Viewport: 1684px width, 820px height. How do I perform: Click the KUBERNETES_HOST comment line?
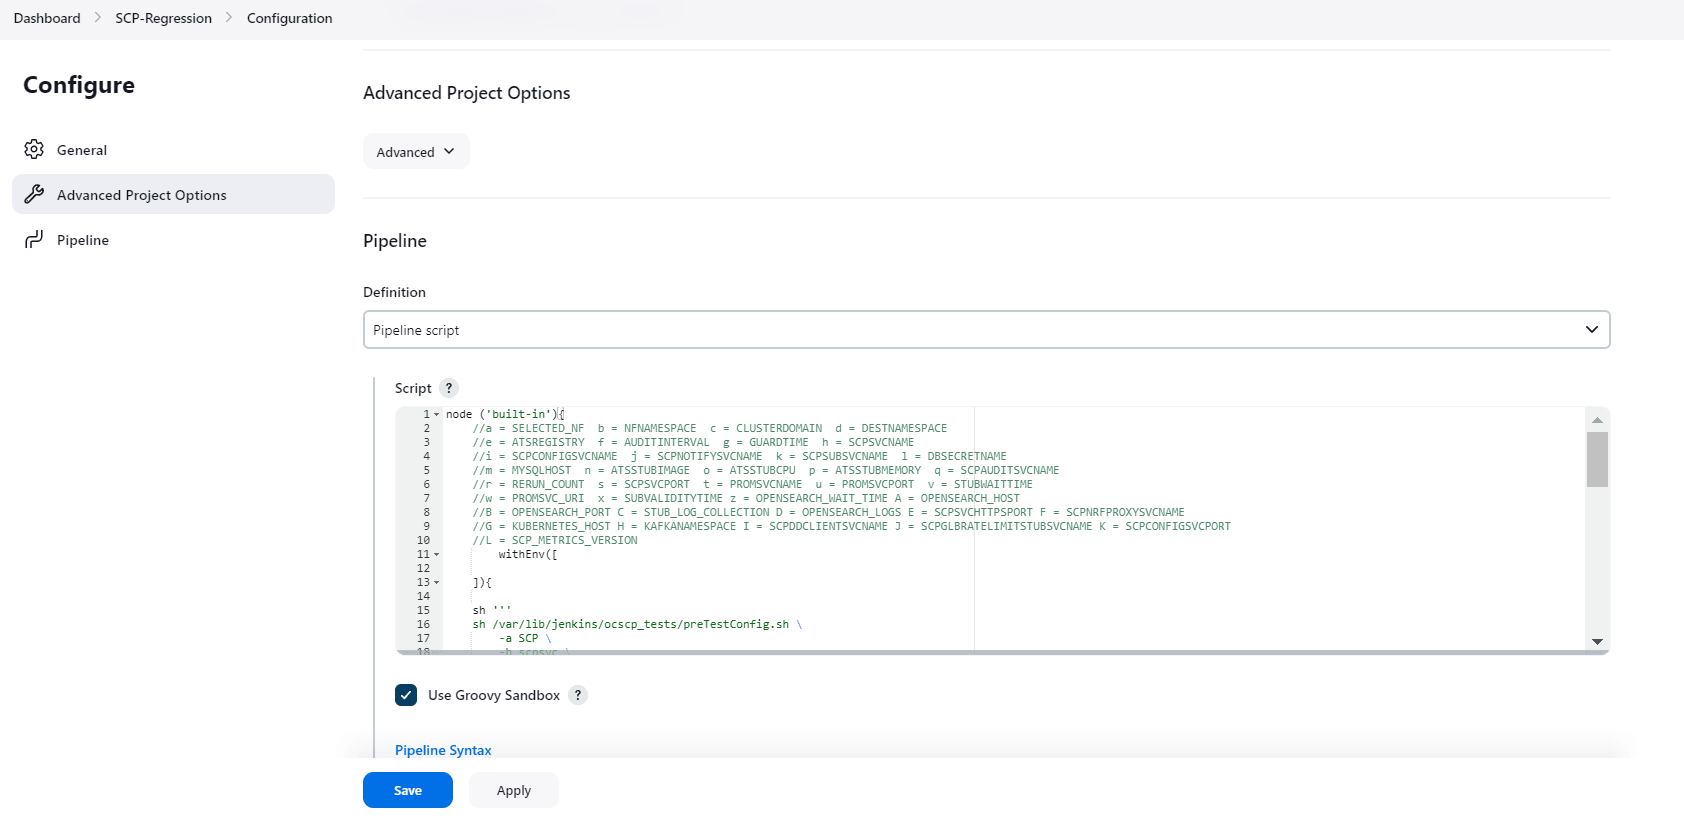(851, 526)
